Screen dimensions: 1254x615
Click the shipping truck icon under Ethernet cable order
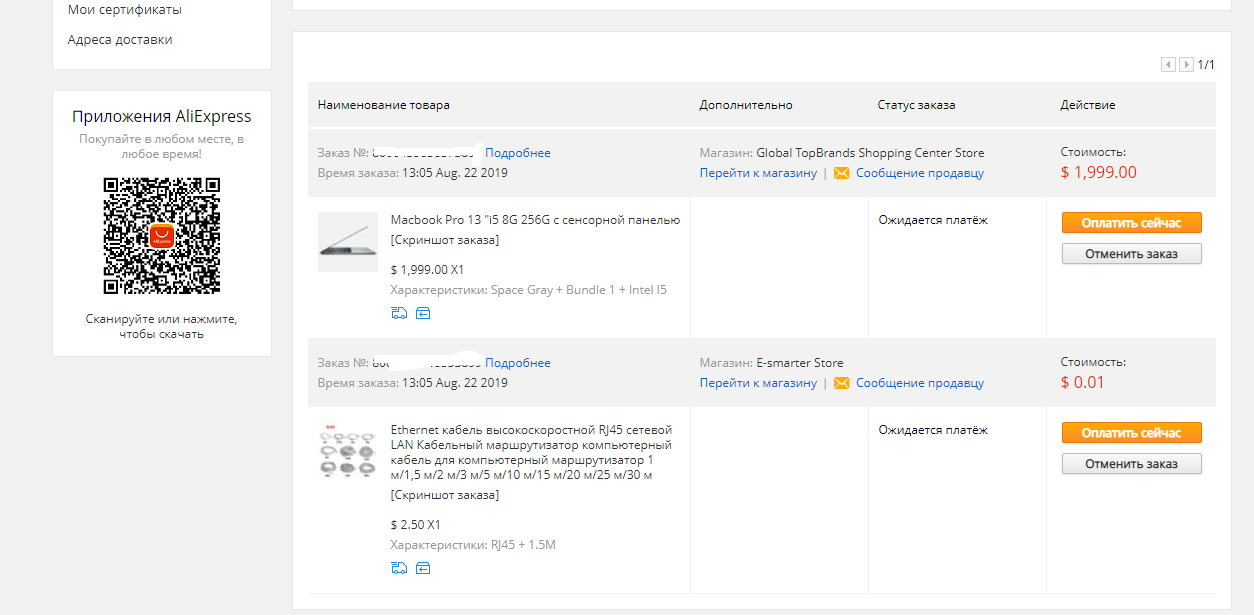[399, 568]
